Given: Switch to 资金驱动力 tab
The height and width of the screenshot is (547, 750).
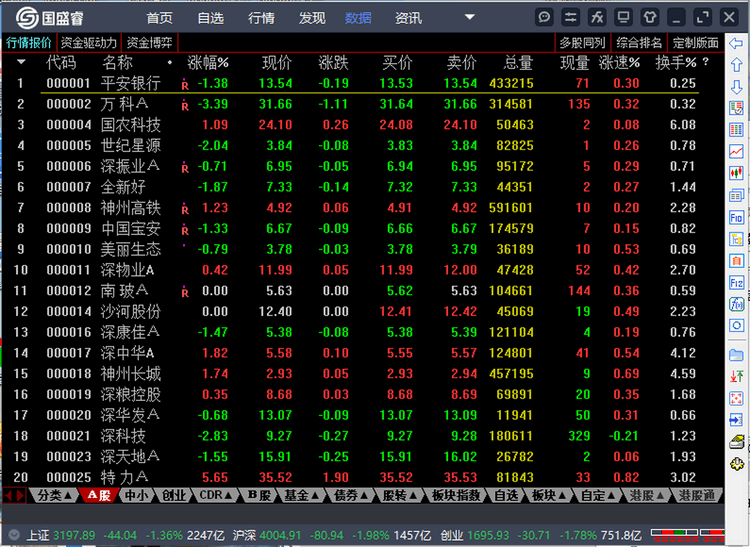Looking at the screenshot, I should 89,43.
